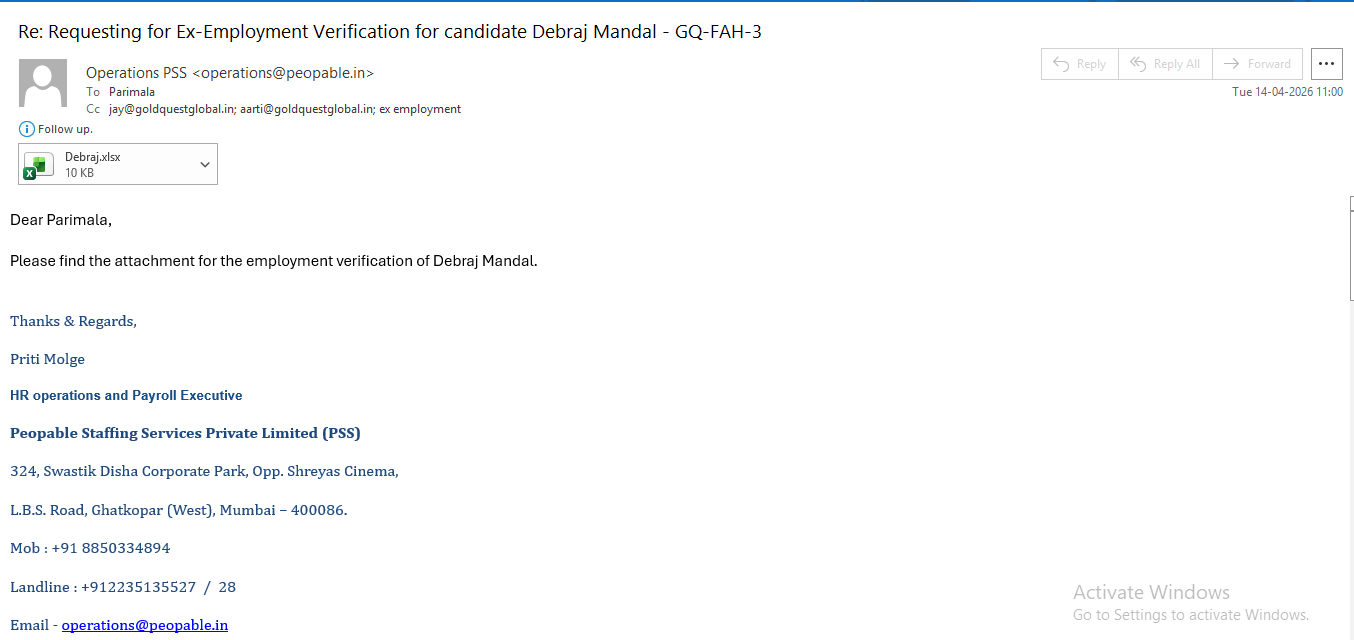Open the Debraj.xlsx attachment file name
1354x640 pixels.
[93, 157]
